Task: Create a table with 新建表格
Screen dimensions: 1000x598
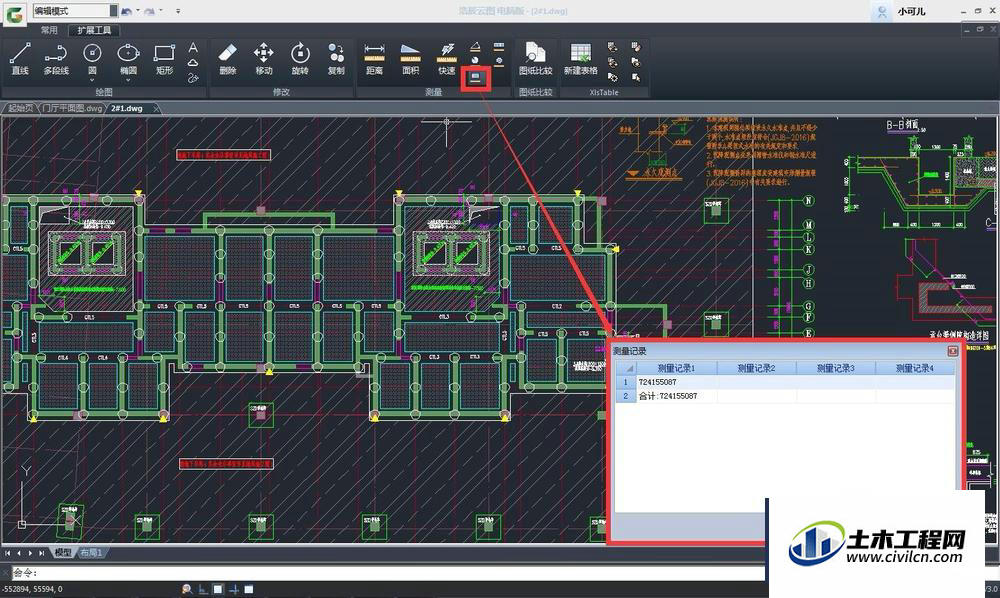Action: (580, 59)
